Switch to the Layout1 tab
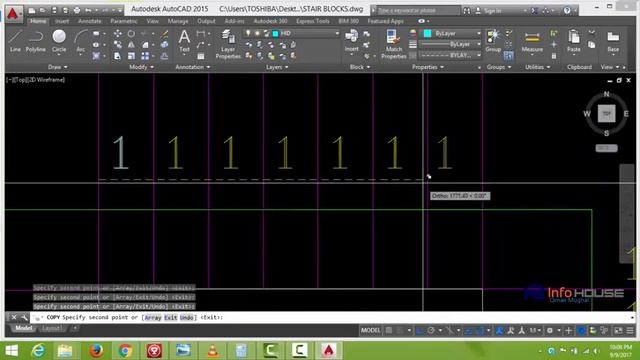This screenshot has height=360, width=640. (x=52, y=329)
